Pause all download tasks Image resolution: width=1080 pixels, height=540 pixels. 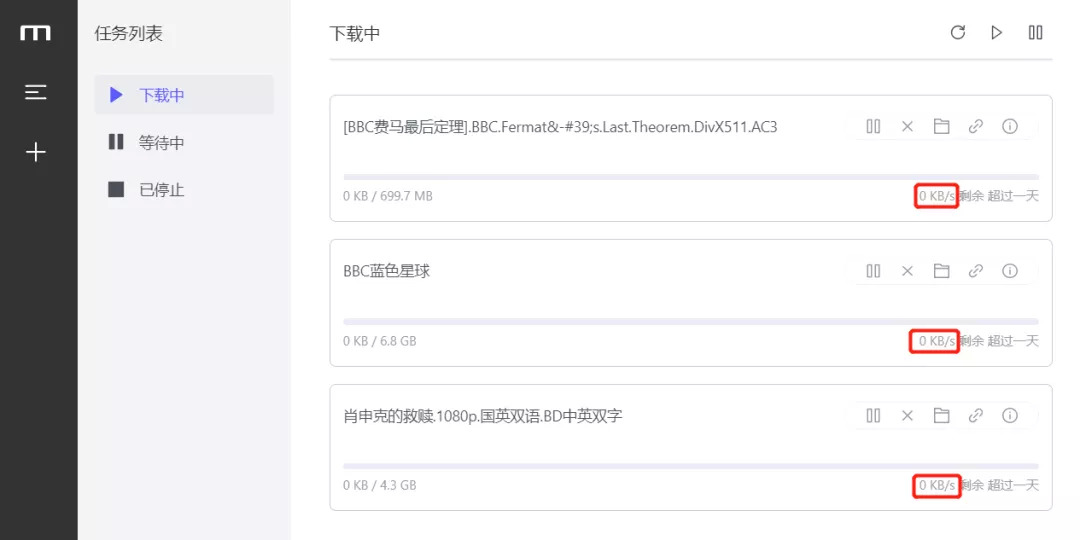(1036, 33)
